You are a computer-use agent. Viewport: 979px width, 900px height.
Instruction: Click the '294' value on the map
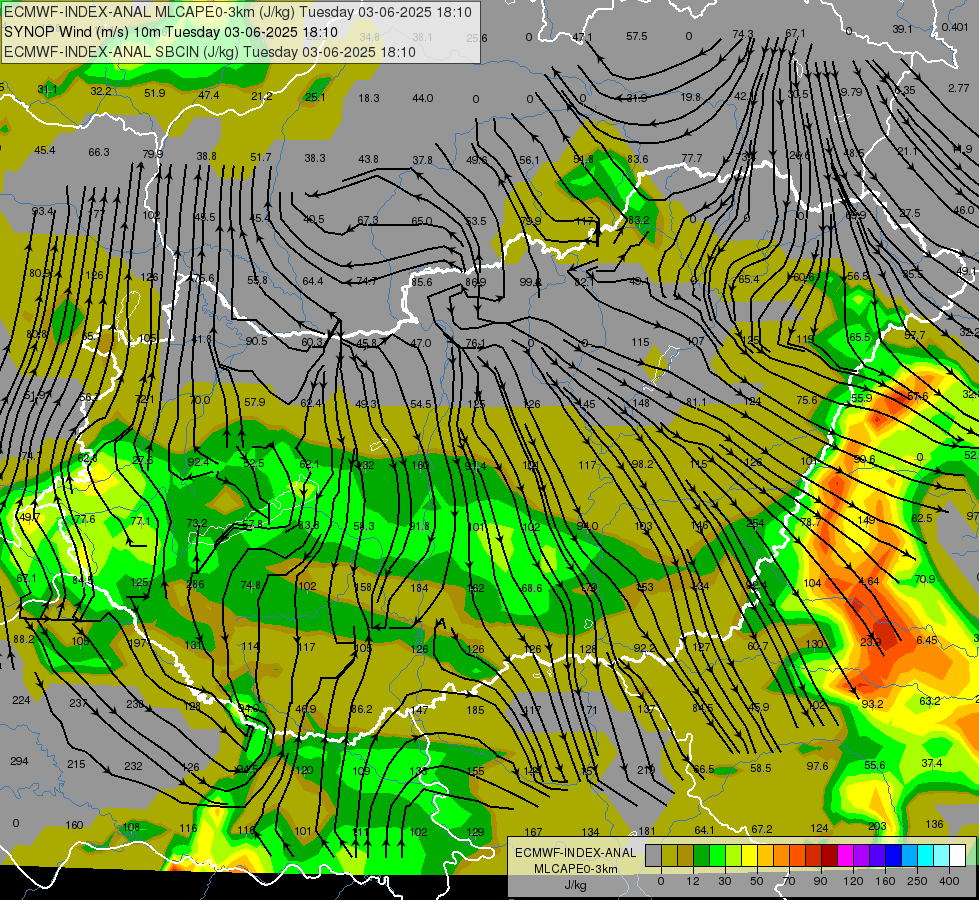tap(19, 761)
